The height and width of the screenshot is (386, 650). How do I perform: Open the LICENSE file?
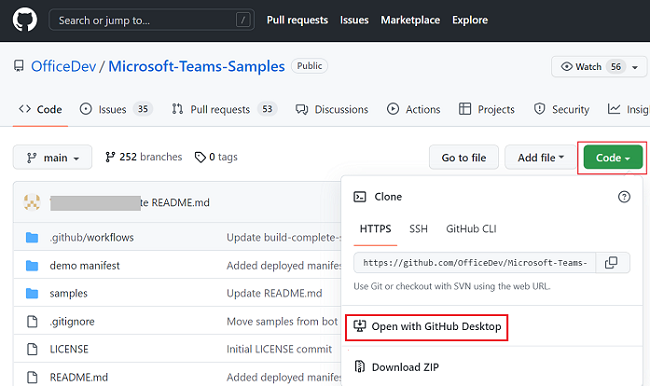69,349
